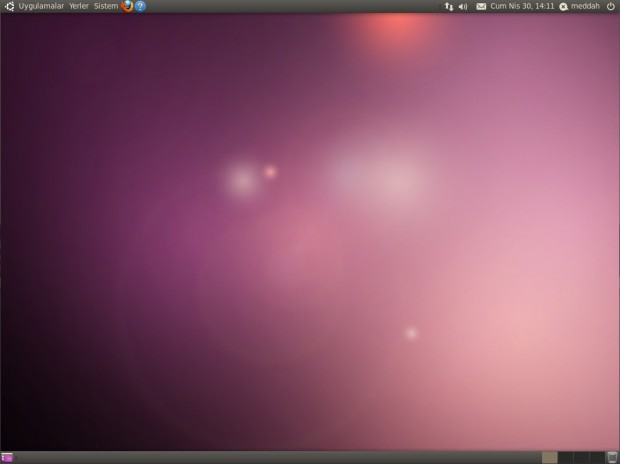This screenshot has height=464, width=620.
Task: Switch to the second workspace in the switcher
Action: (x=565, y=458)
